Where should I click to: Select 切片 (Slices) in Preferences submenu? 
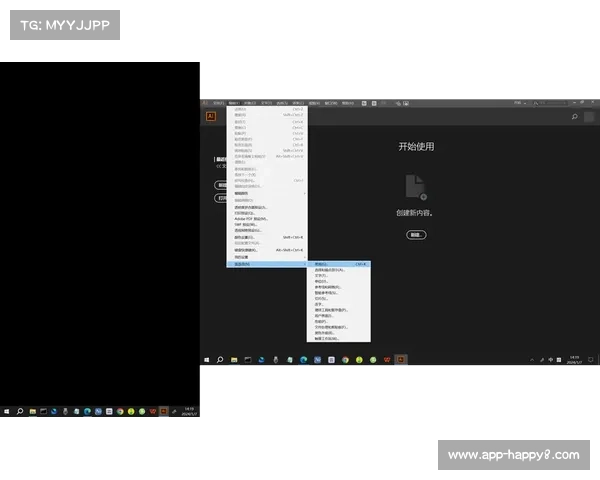339,299
